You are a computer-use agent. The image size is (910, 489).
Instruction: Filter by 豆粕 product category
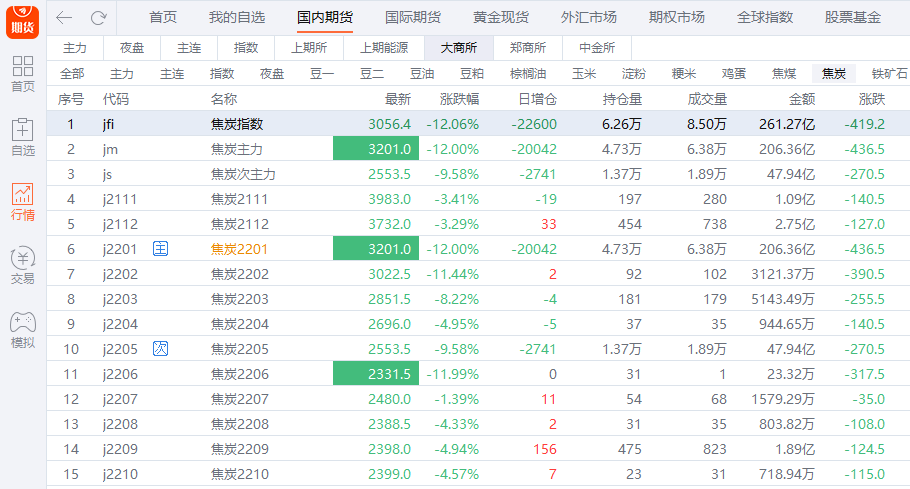[472, 73]
